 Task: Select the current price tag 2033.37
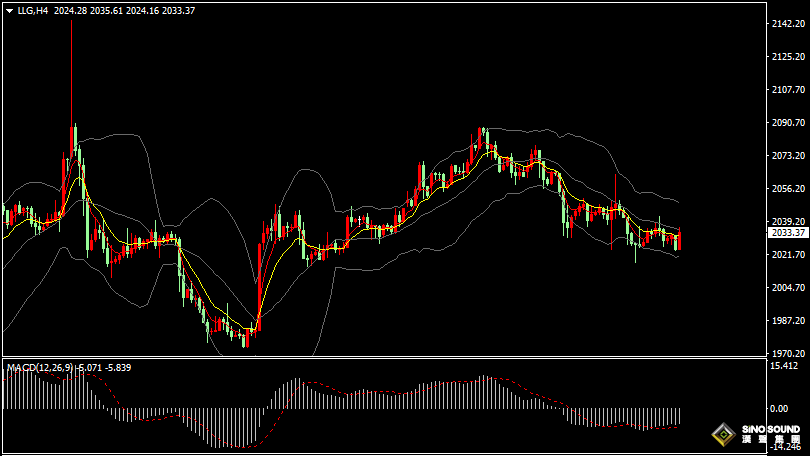point(788,232)
